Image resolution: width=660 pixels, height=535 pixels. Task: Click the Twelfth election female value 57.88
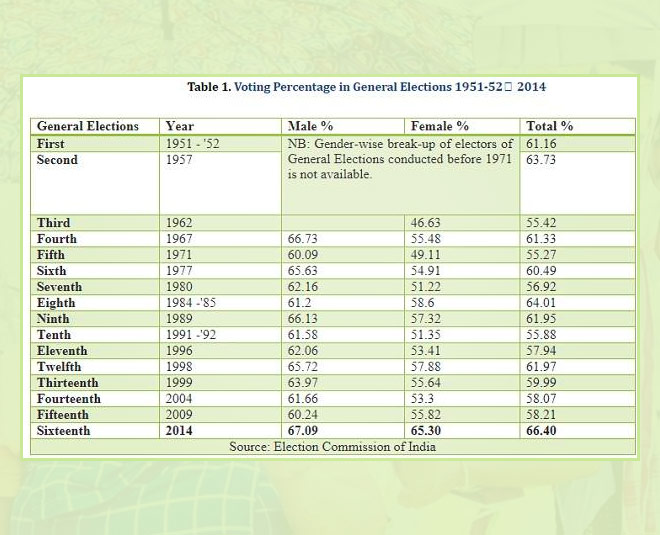point(426,367)
